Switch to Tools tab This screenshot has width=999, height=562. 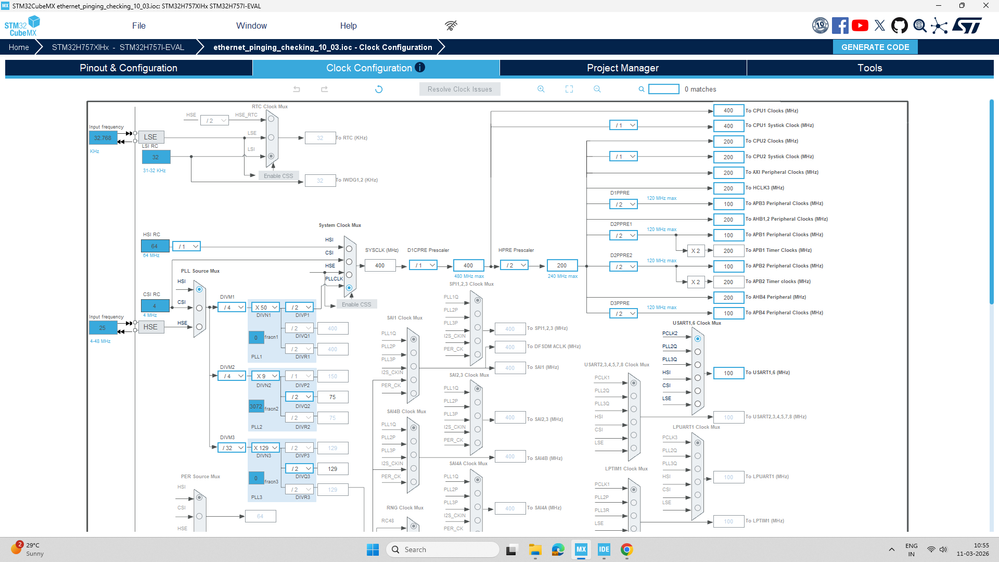(870, 68)
